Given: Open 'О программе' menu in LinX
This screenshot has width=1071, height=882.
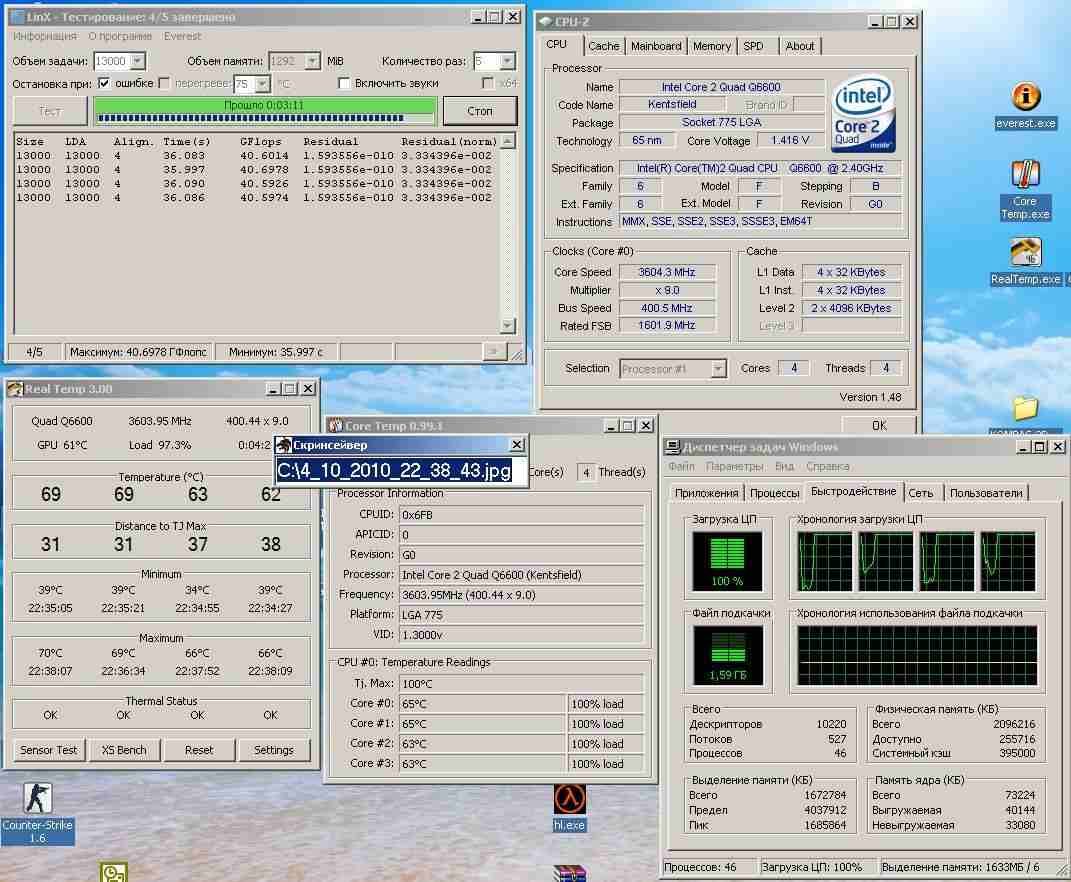Looking at the screenshot, I should 120,36.
